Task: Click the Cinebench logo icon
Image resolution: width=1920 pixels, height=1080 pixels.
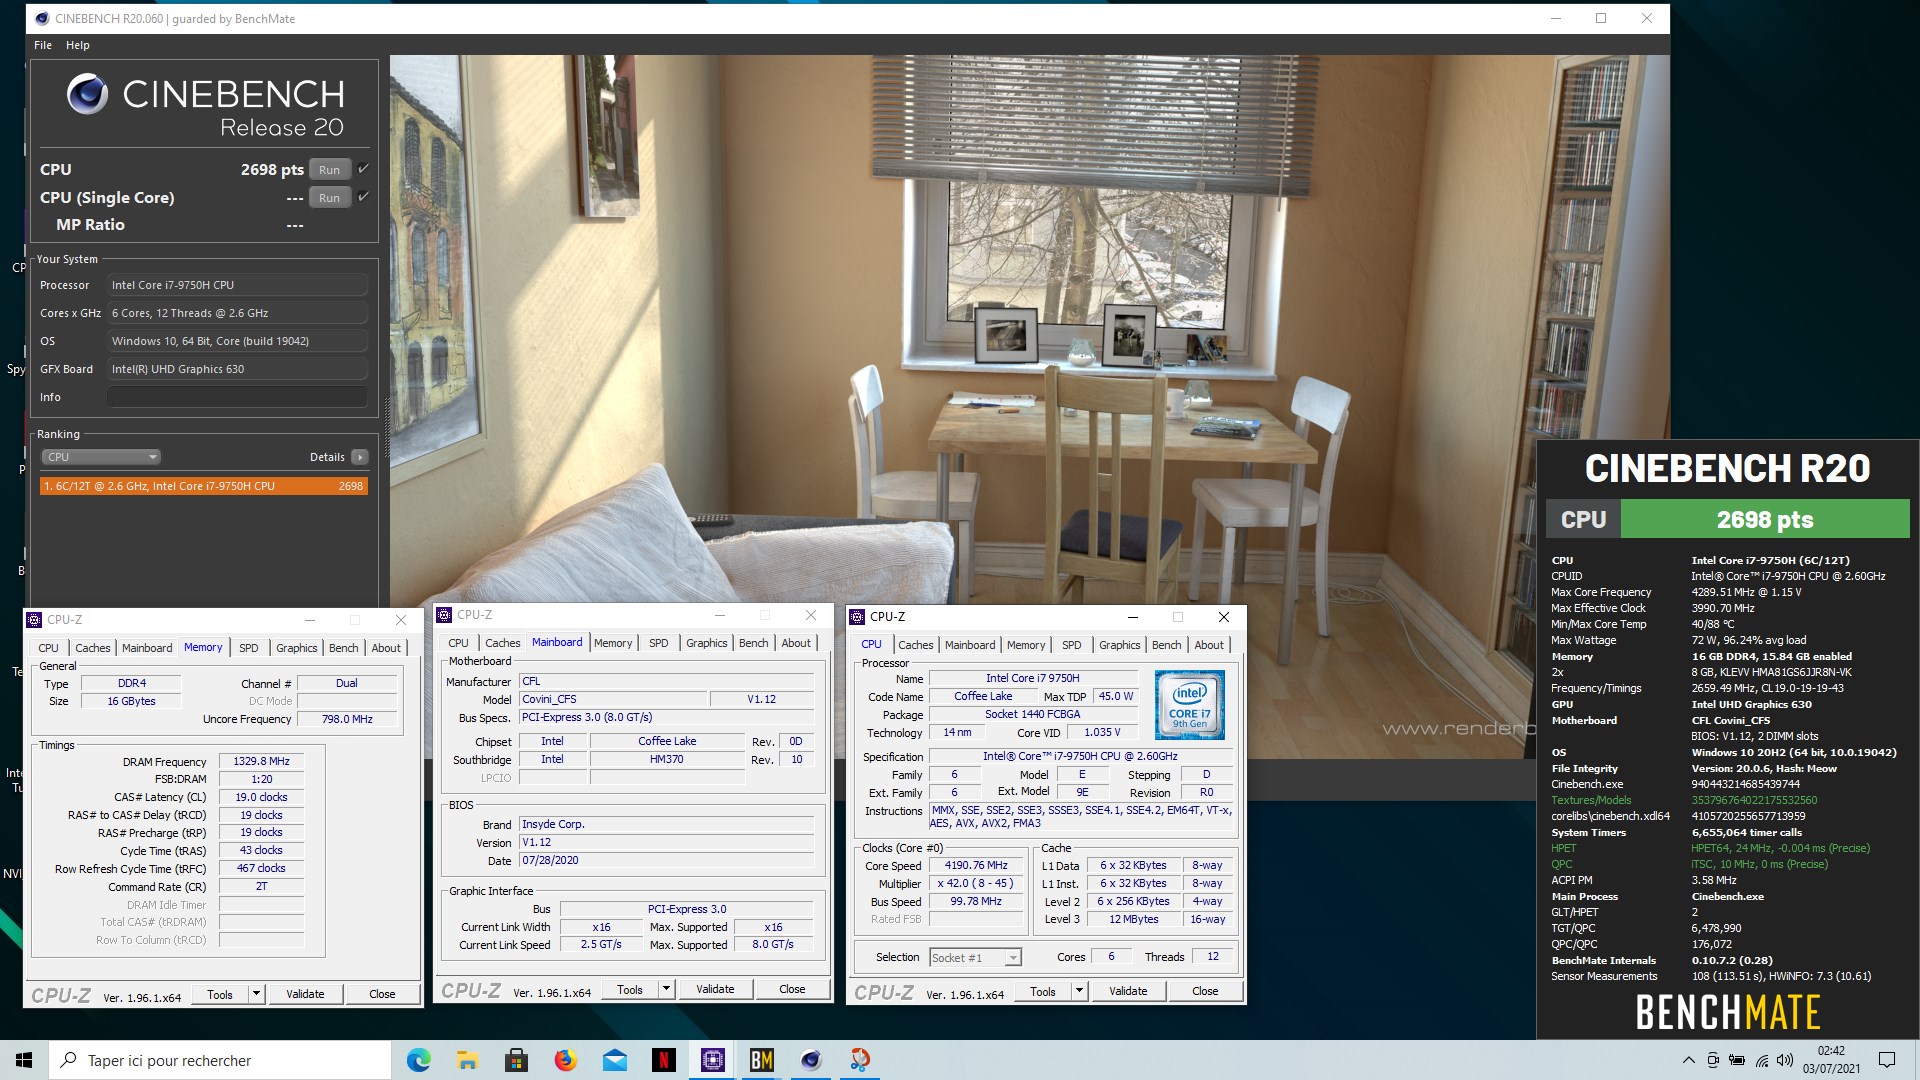Action: (x=87, y=95)
